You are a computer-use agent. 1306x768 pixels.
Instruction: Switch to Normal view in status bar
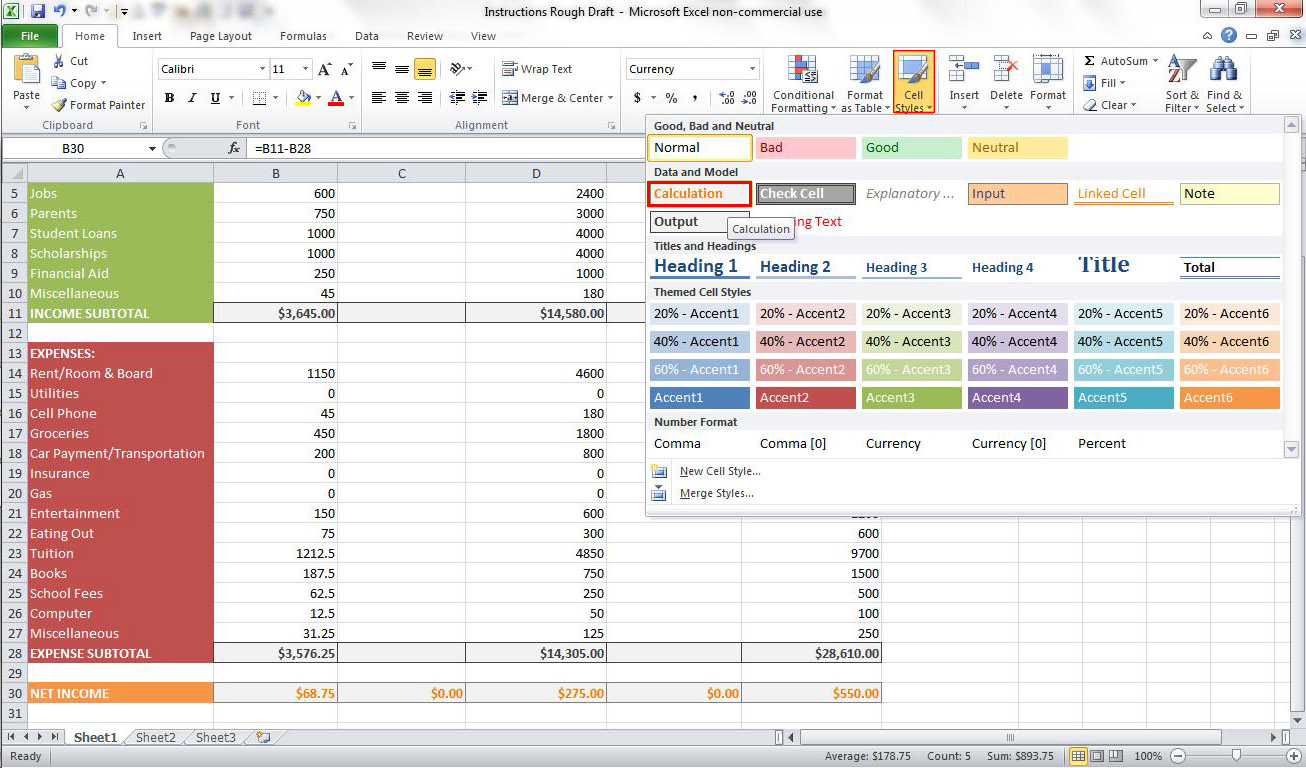1078,756
